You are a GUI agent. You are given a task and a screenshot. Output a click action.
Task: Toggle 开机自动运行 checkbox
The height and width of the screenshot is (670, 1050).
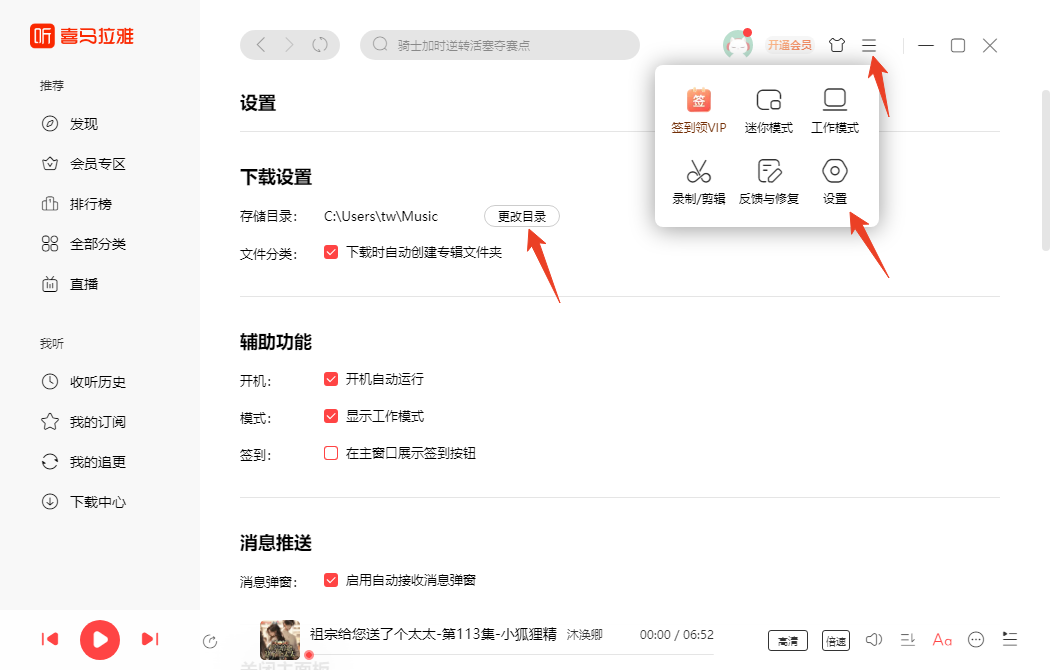(331, 379)
